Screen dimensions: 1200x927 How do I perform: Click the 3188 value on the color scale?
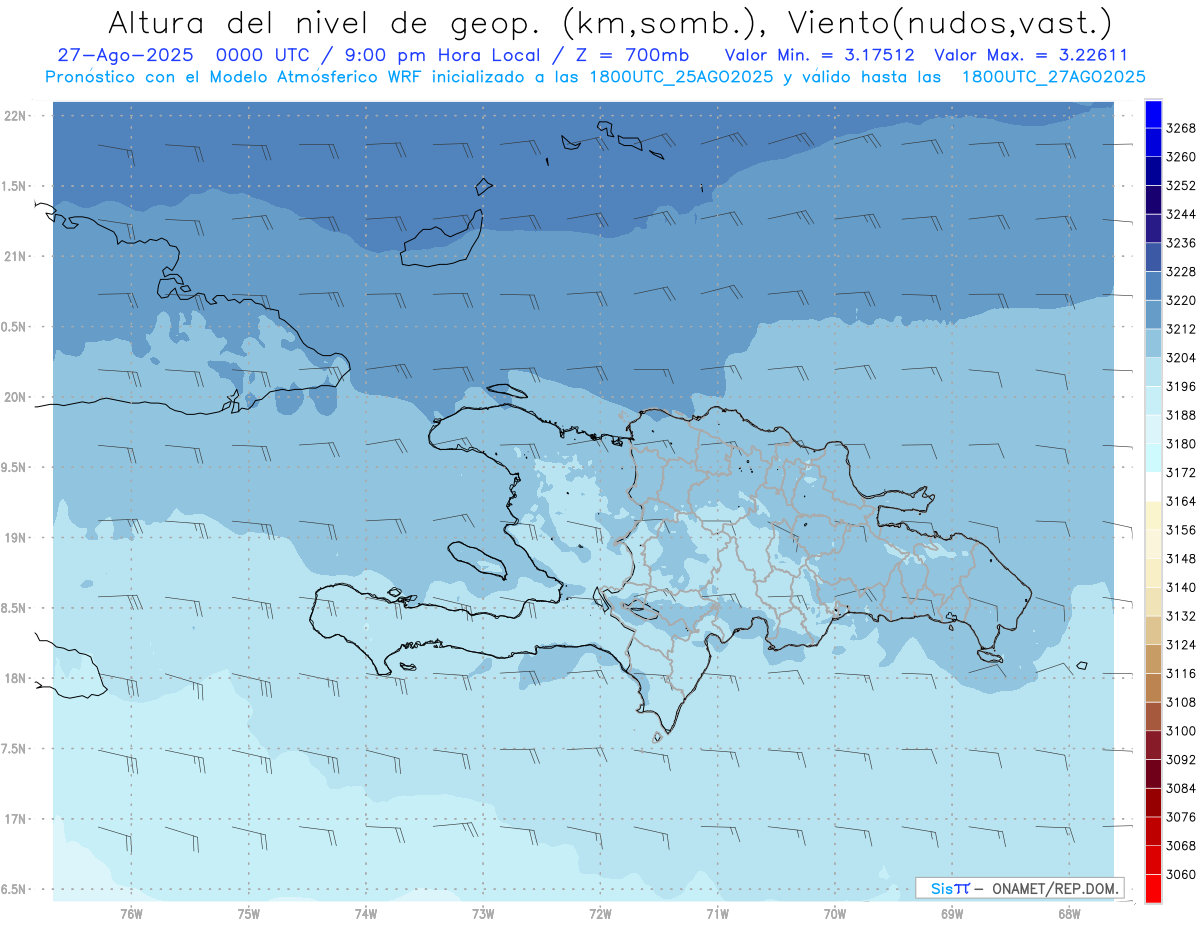click(1181, 415)
